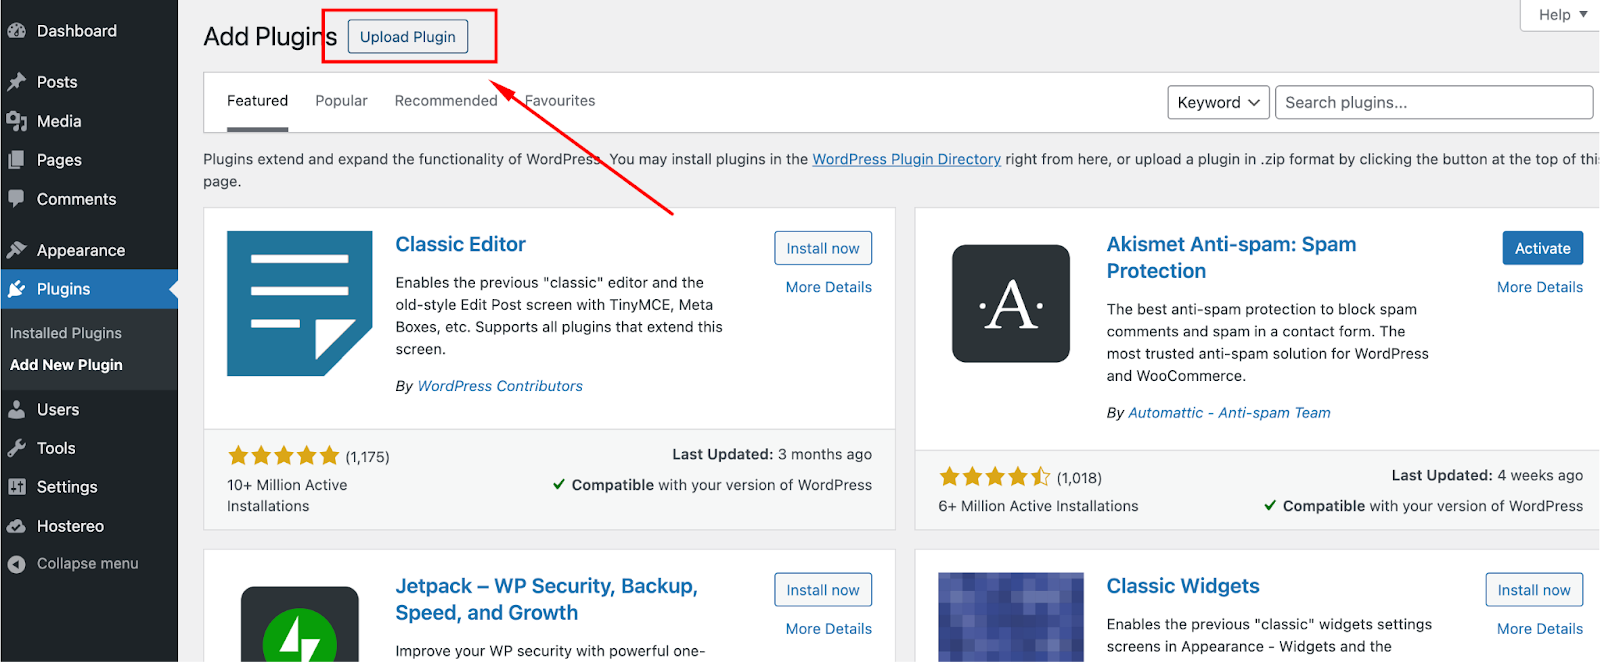Open Add New Plugin submenu item
1600x662 pixels.
click(x=66, y=365)
